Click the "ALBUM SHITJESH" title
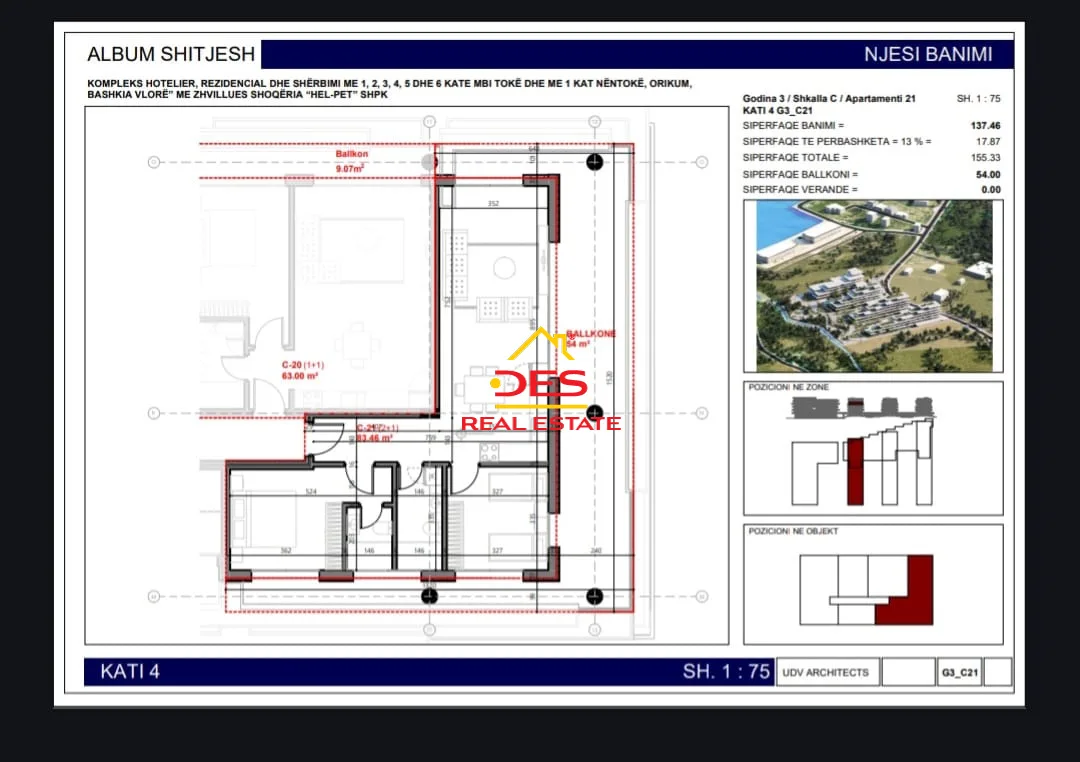Image resolution: width=1080 pixels, height=762 pixels. click(171, 54)
